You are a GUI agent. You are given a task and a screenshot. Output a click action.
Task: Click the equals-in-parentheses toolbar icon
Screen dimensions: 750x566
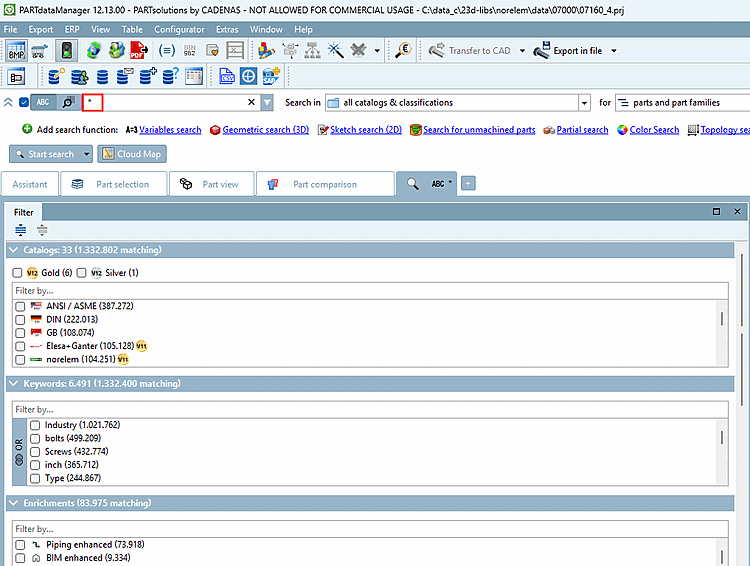pyautogui.click(x=166, y=50)
